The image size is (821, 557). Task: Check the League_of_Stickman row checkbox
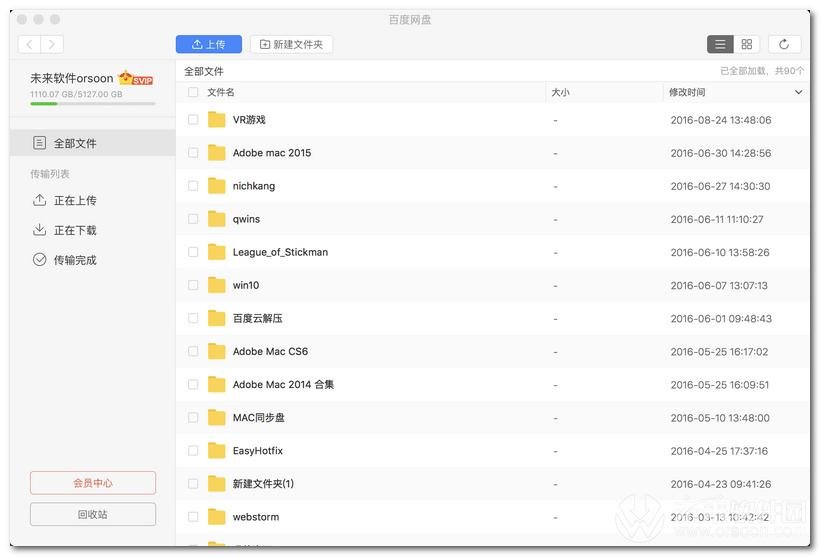point(193,252)
